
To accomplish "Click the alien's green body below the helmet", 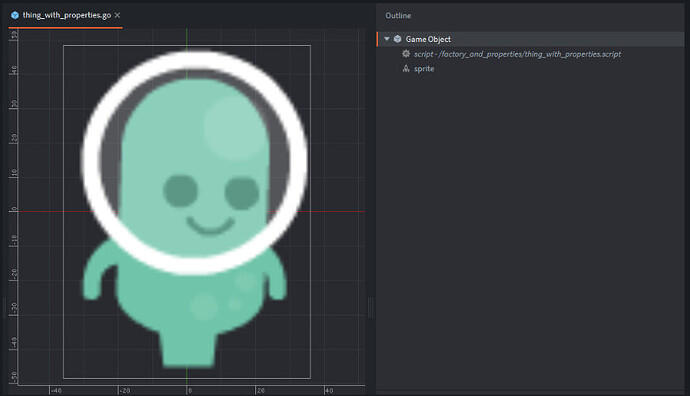I will click(189, 304).
